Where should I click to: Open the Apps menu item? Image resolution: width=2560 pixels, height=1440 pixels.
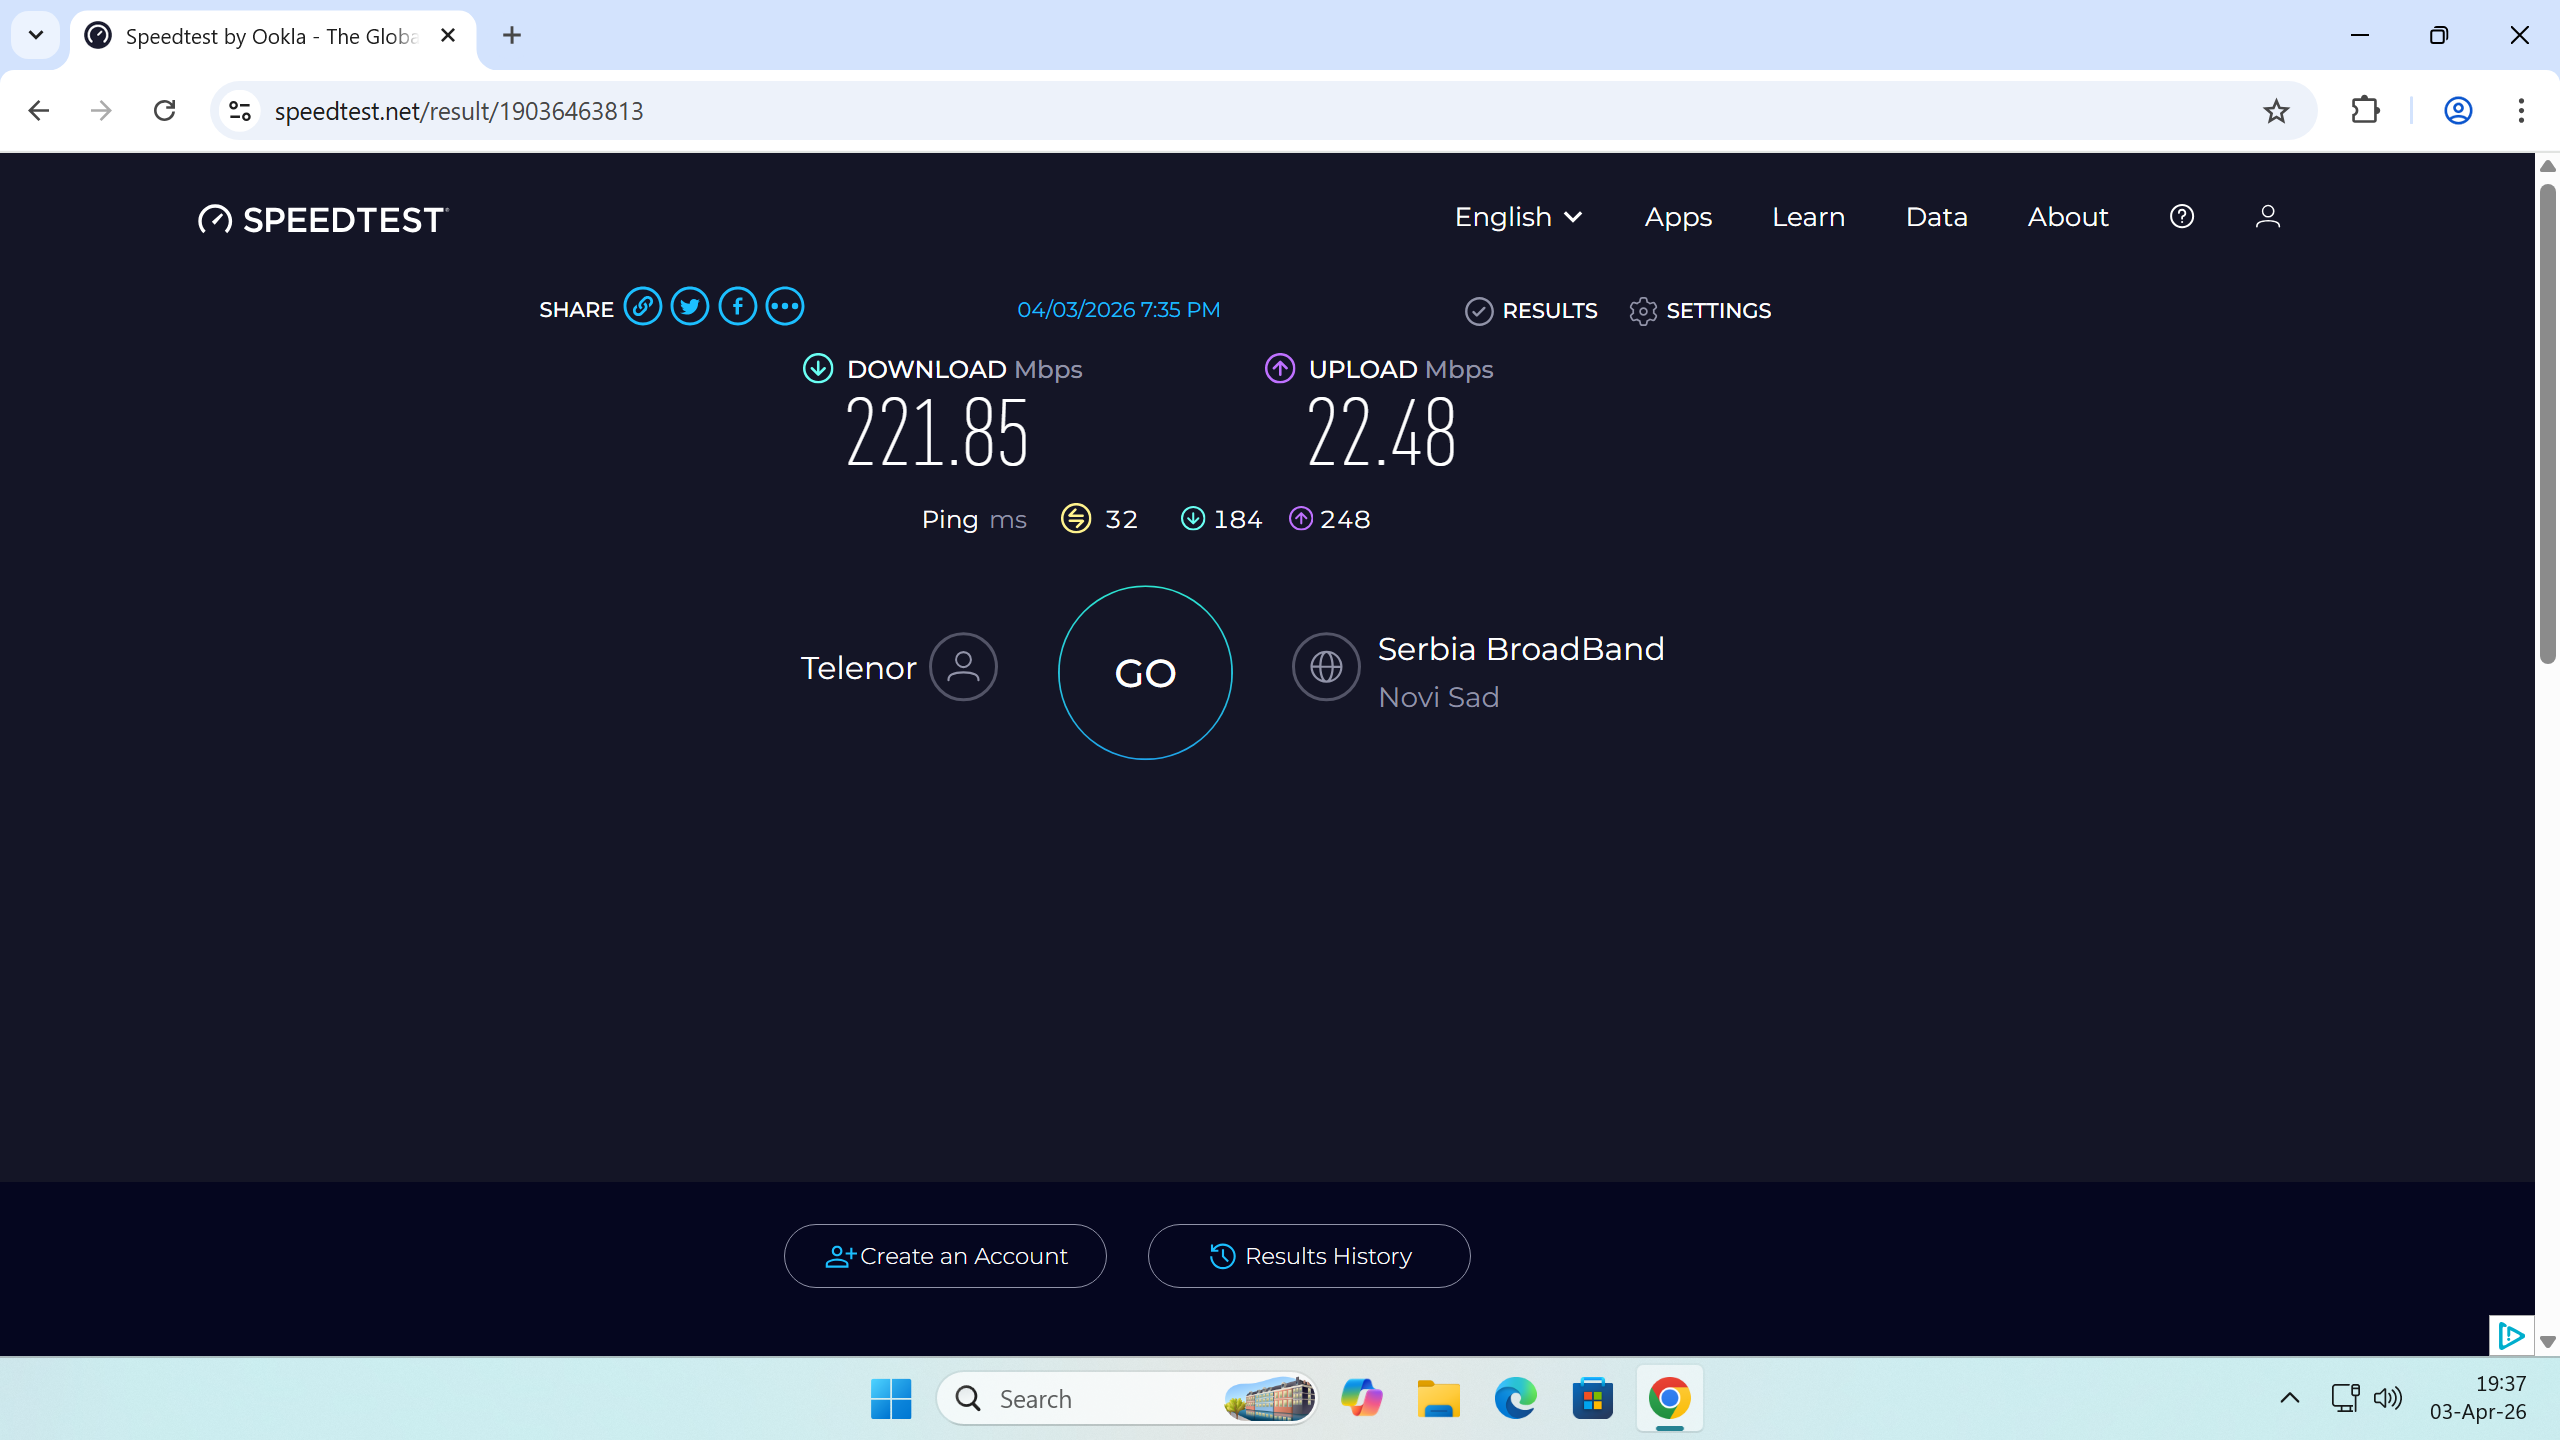click(1678, 217)
